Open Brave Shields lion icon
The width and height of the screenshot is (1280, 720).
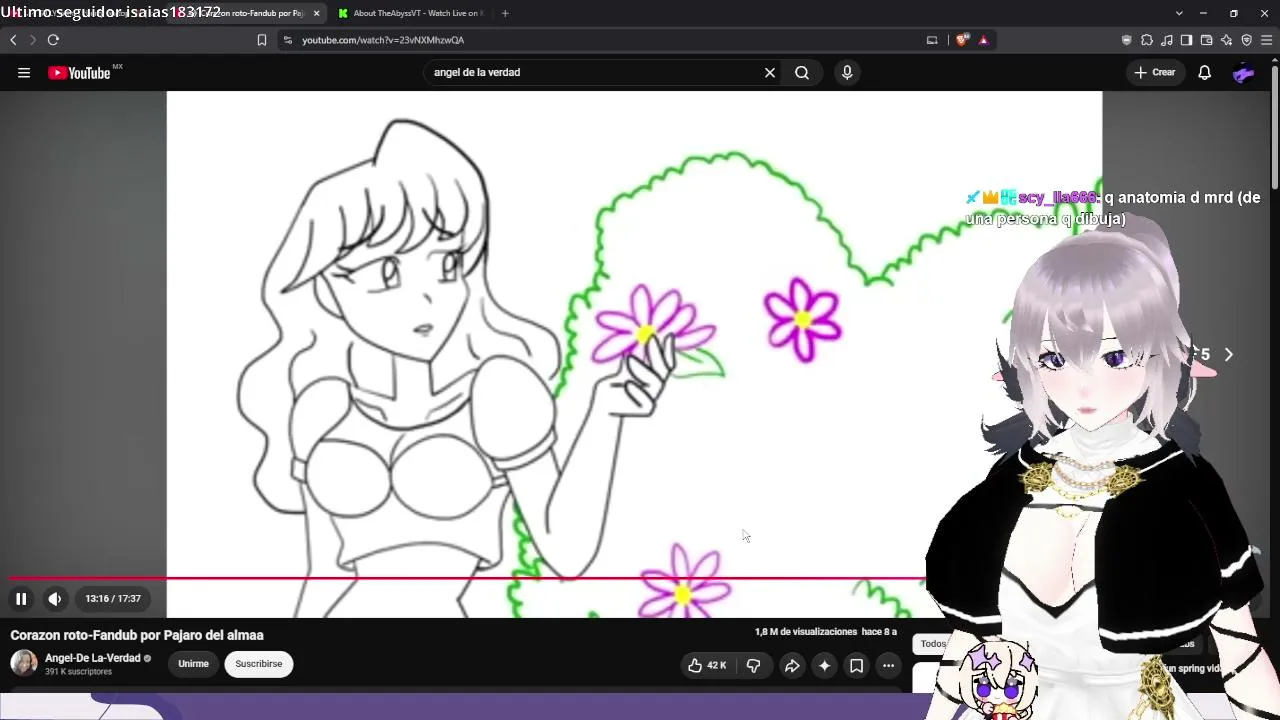(962, 40)
